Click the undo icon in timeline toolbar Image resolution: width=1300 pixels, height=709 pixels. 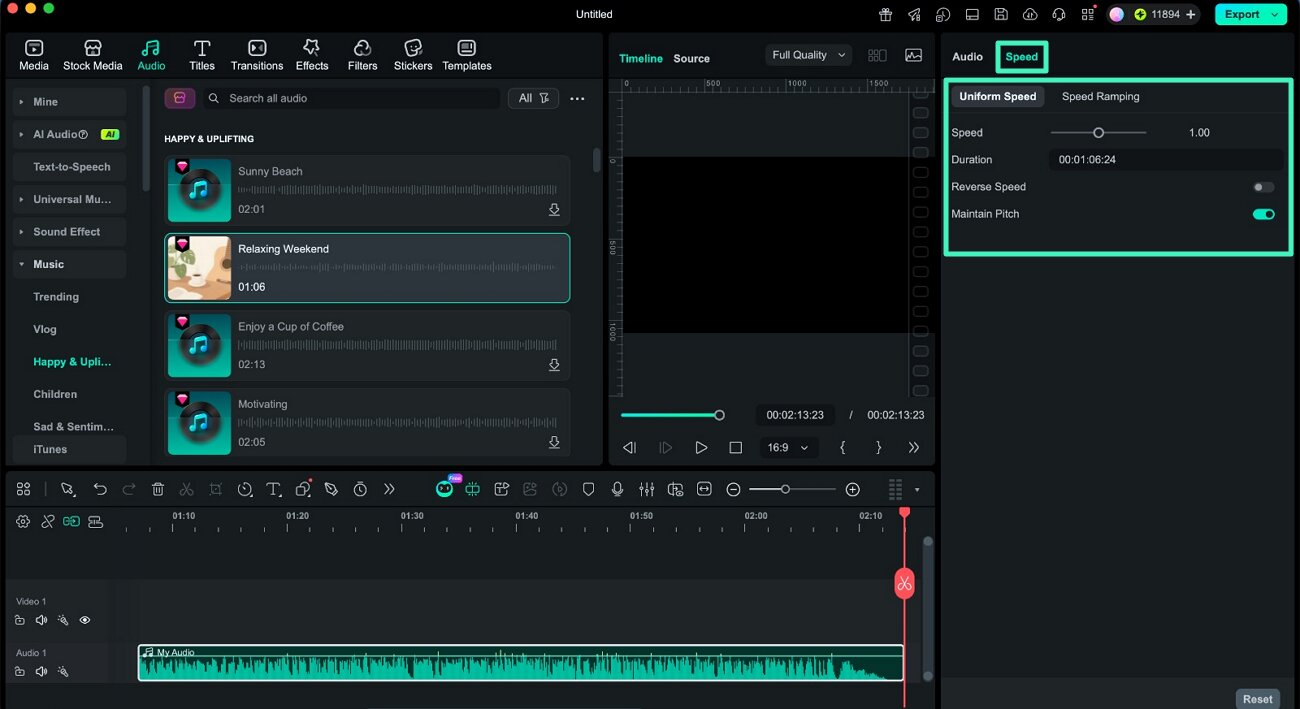[100, 489]
